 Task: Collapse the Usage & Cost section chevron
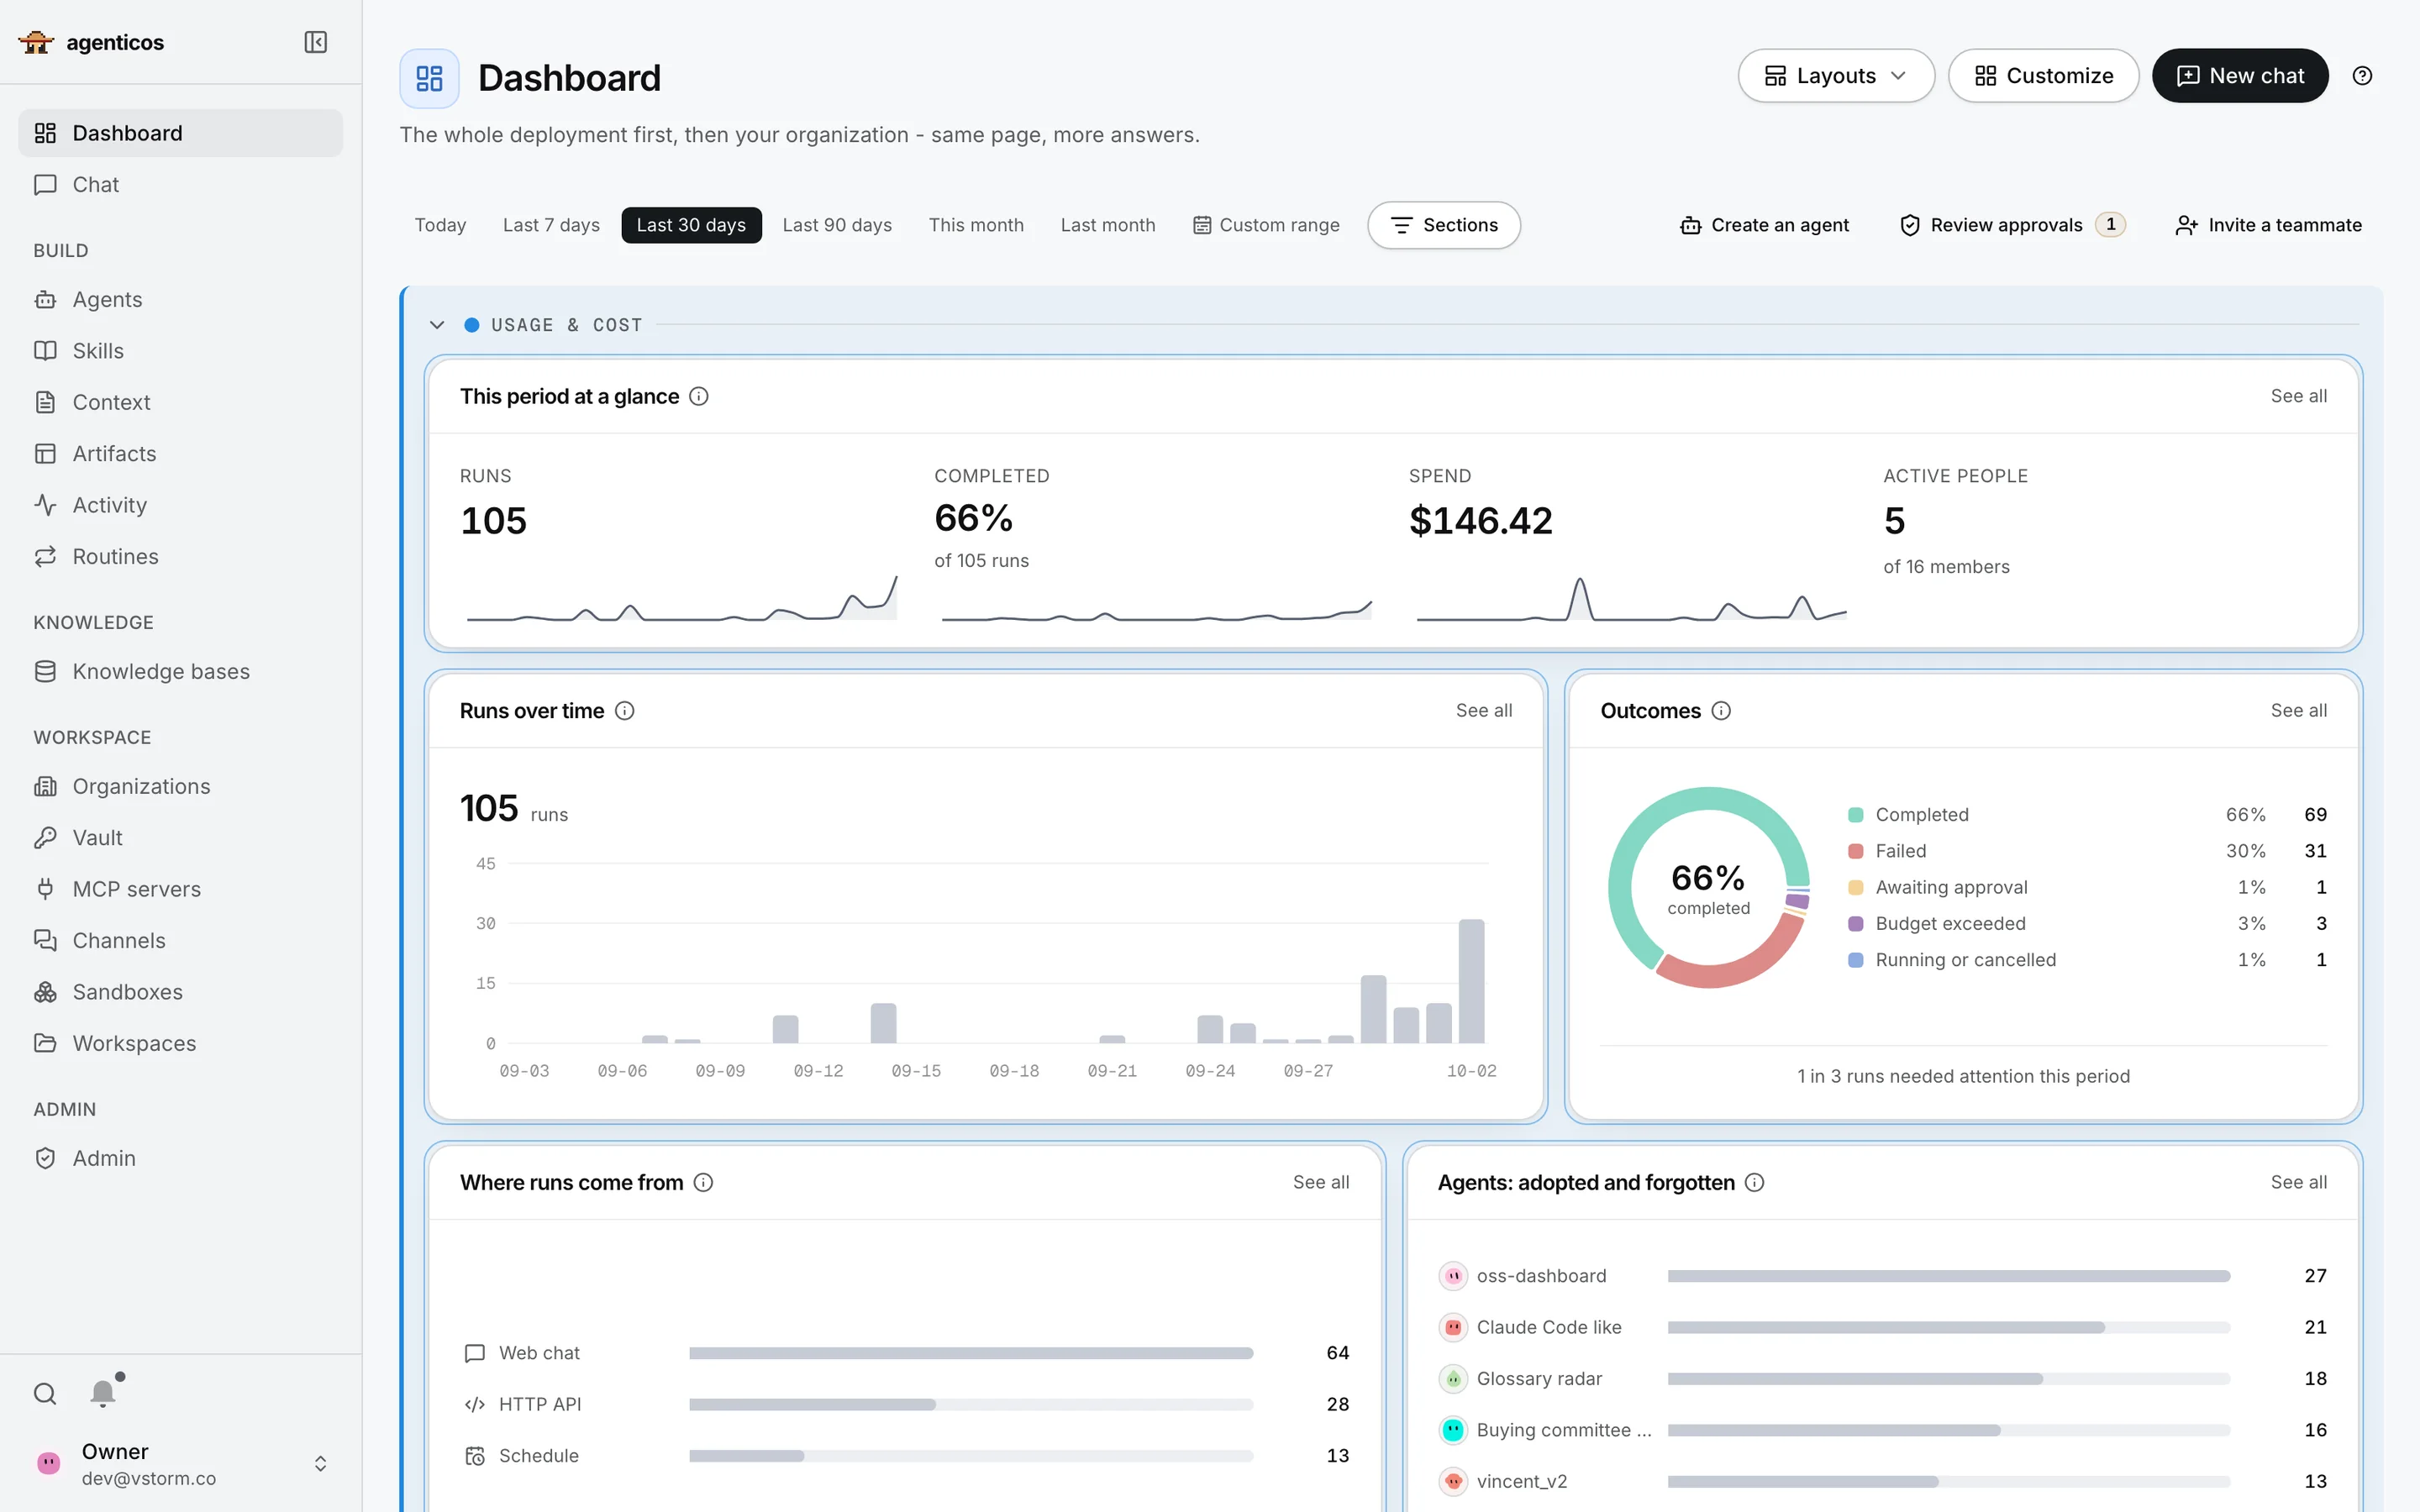(x=437, y=325)
